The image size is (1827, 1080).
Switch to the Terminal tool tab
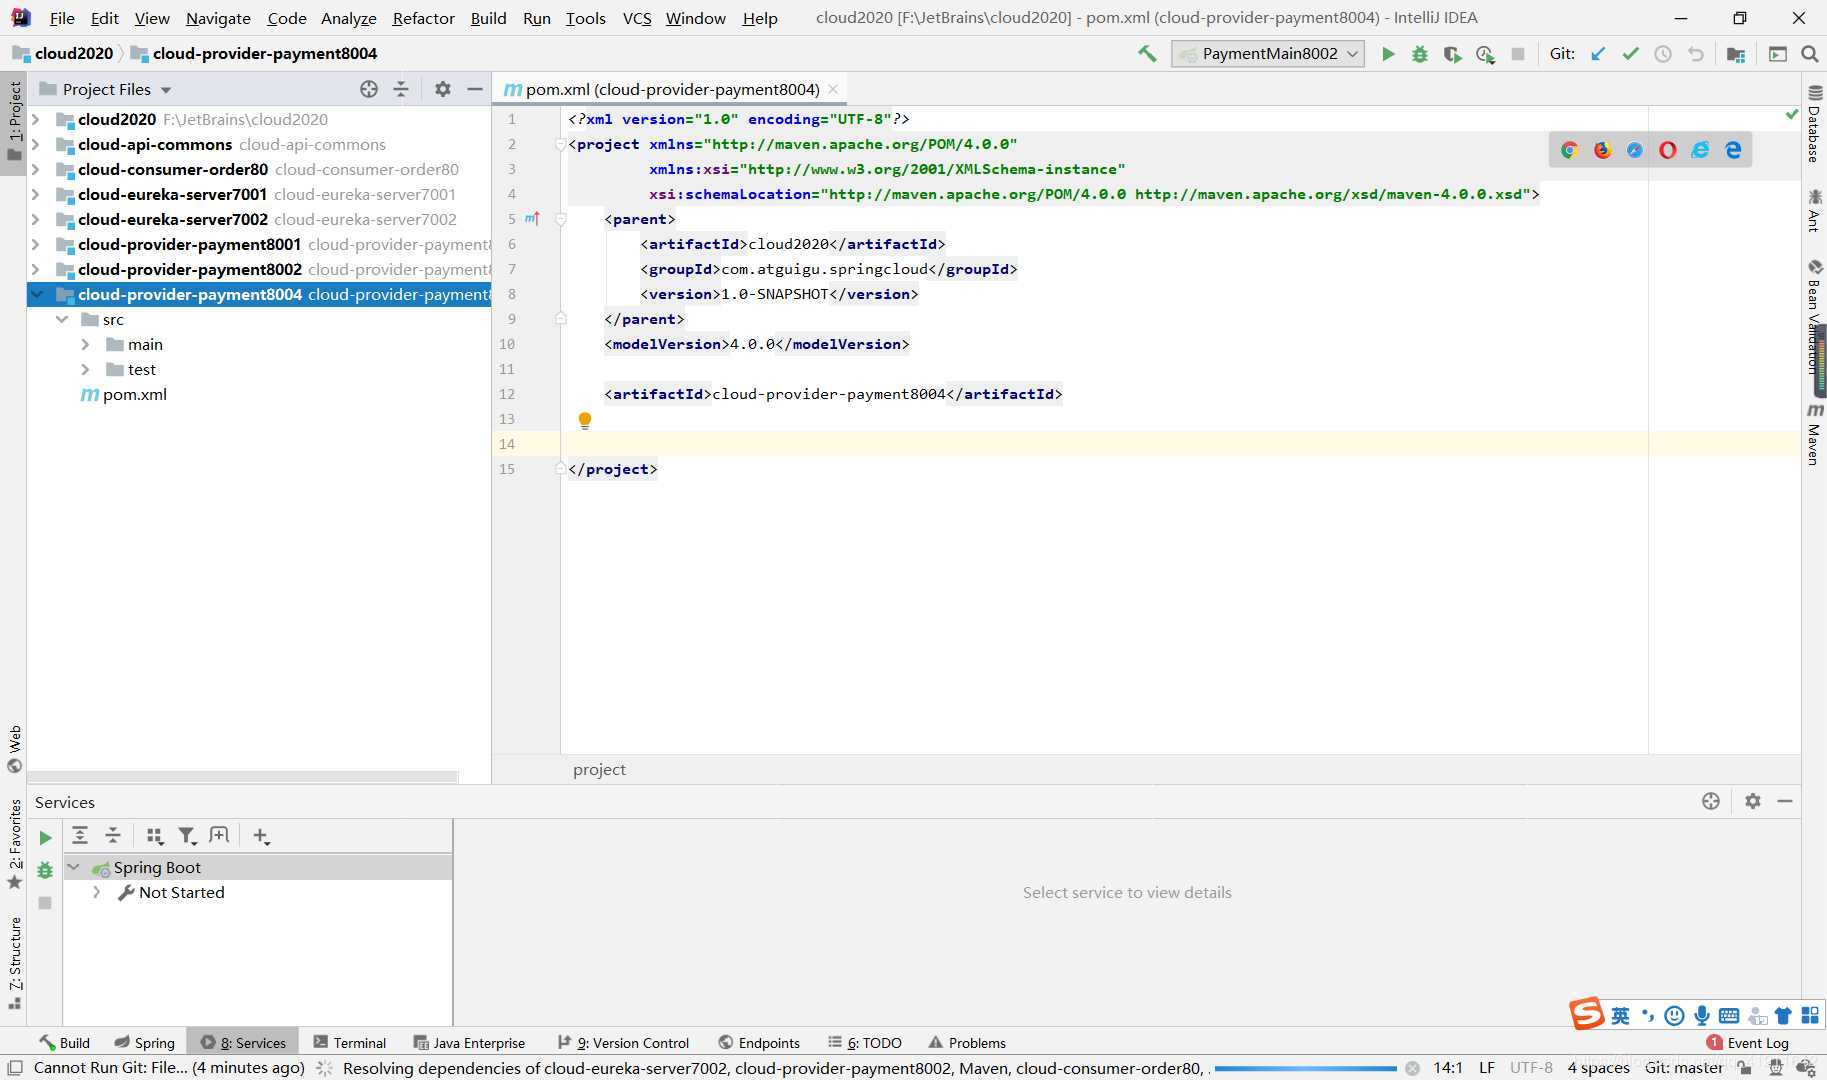349,1042
